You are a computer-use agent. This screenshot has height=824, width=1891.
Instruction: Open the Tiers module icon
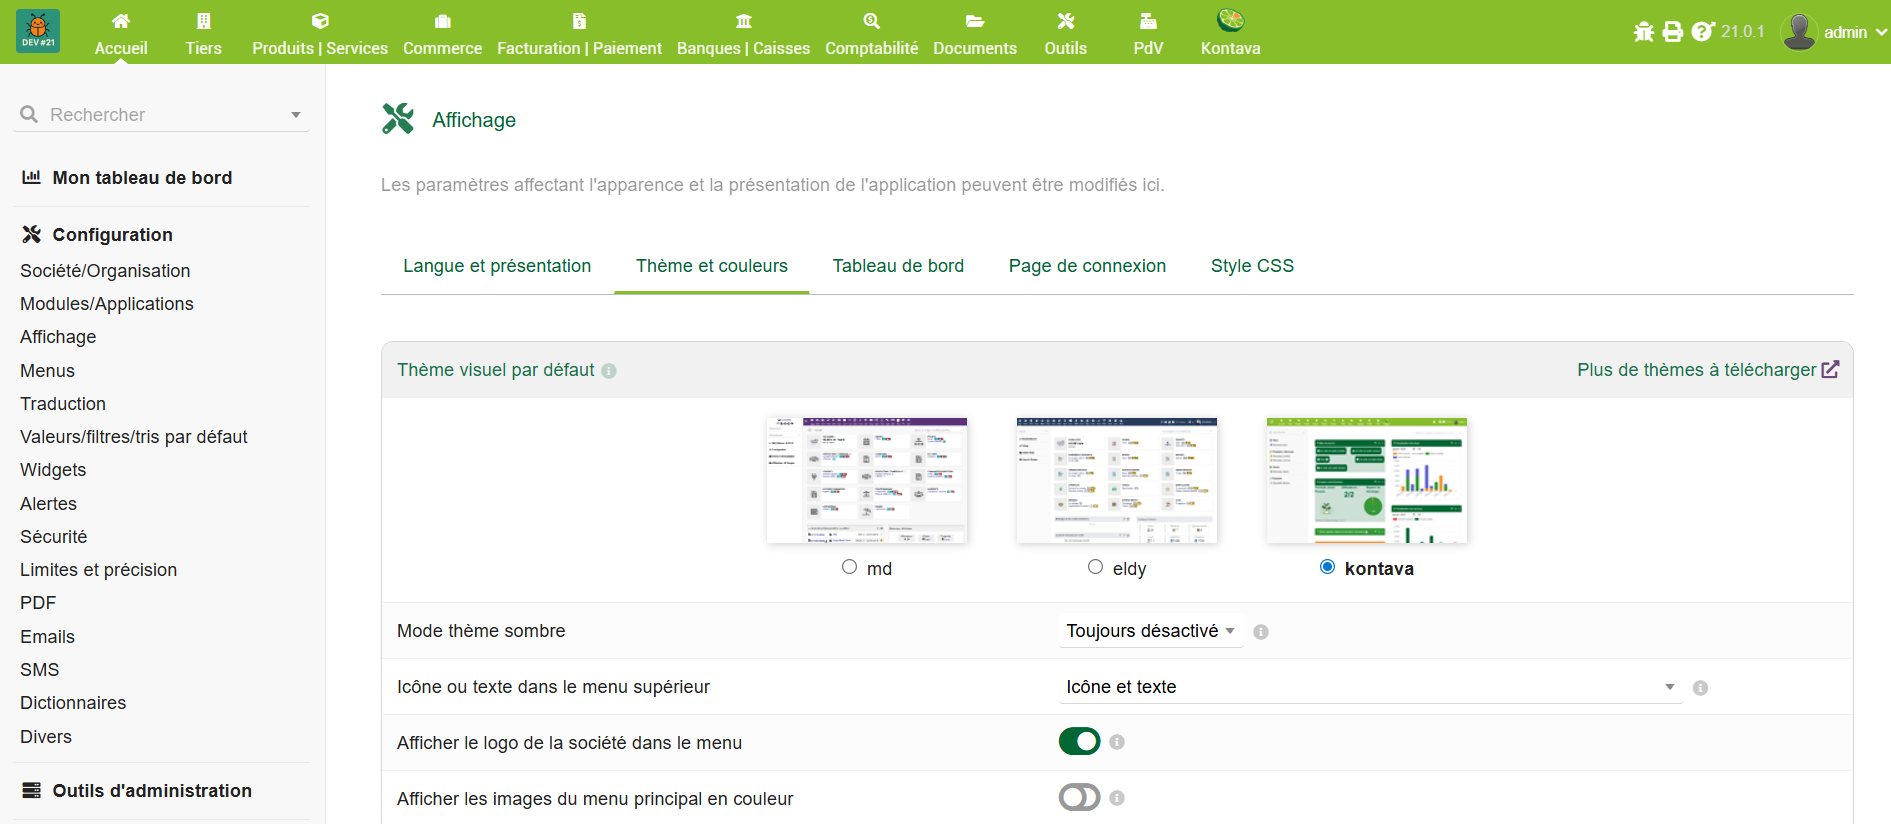[x=204, y=21]
